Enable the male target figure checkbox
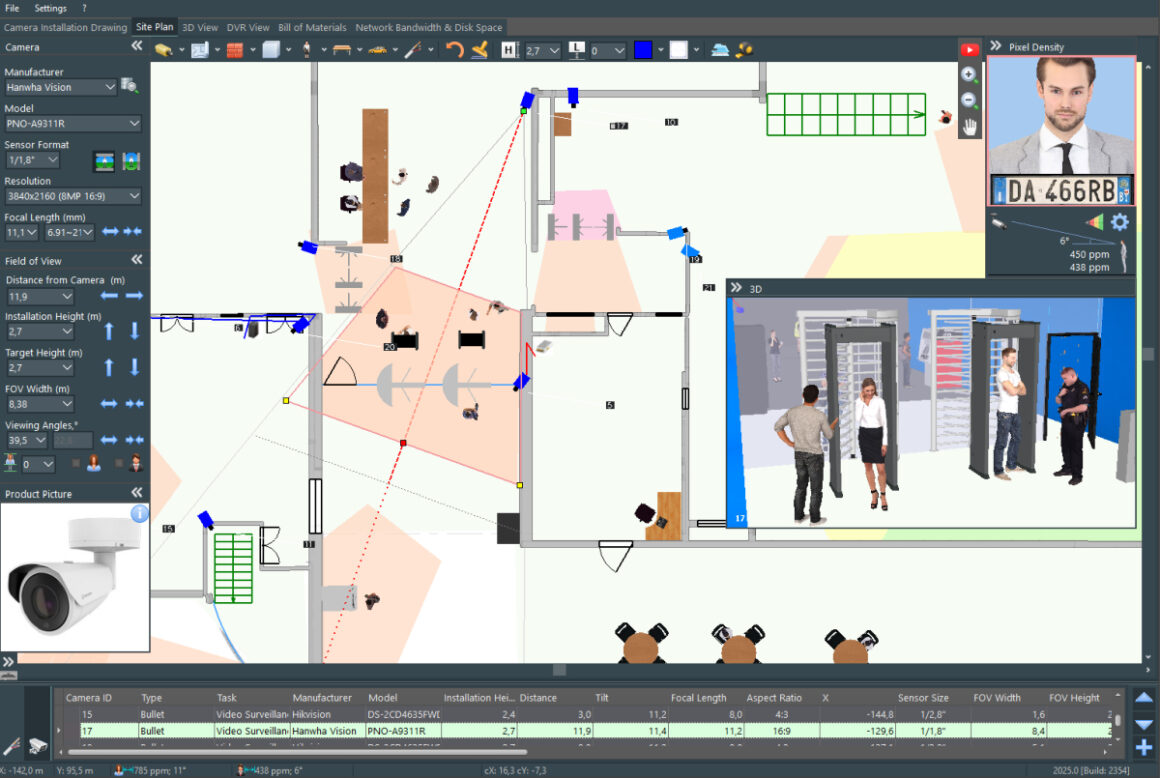 117,462
